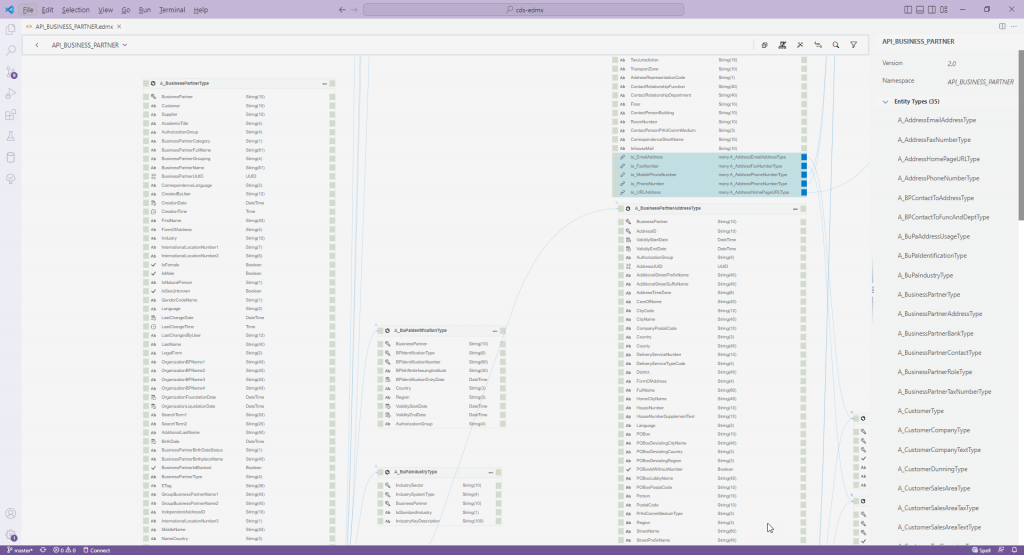Open errors and warnings count in status bar
Screen dimensions: 1024x555
[x=64, y=550]
